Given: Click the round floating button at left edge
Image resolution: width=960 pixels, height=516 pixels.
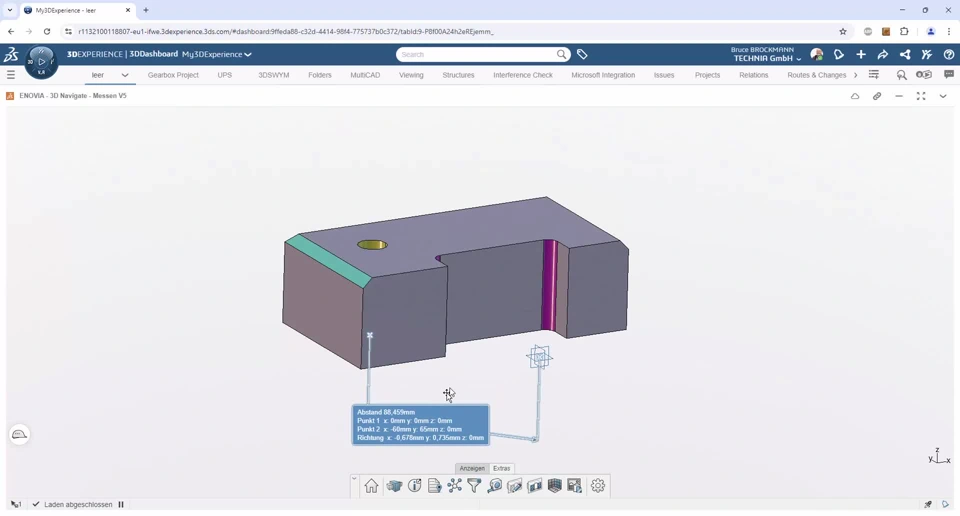Looking at the screenshot, I should click(x=20, y=435).
